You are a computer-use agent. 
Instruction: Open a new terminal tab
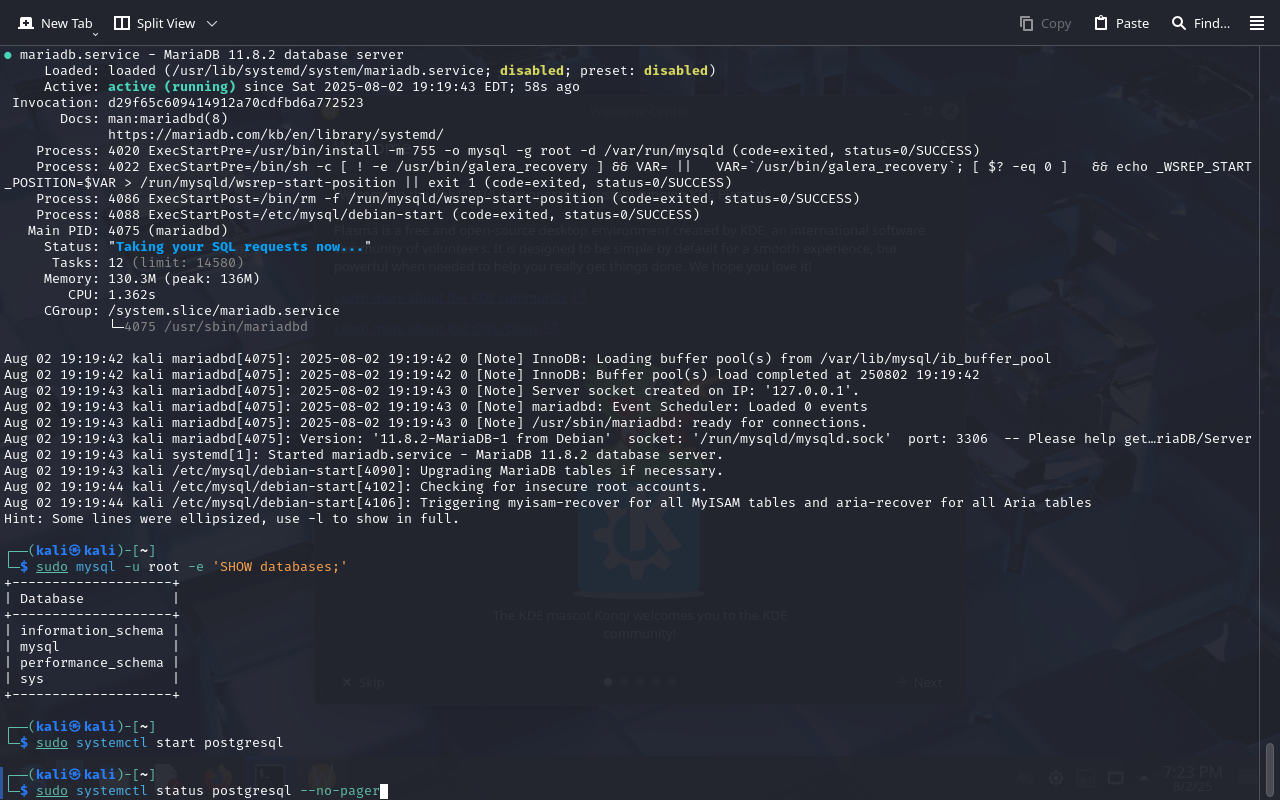pyautogui.click(x=55, y=22)
